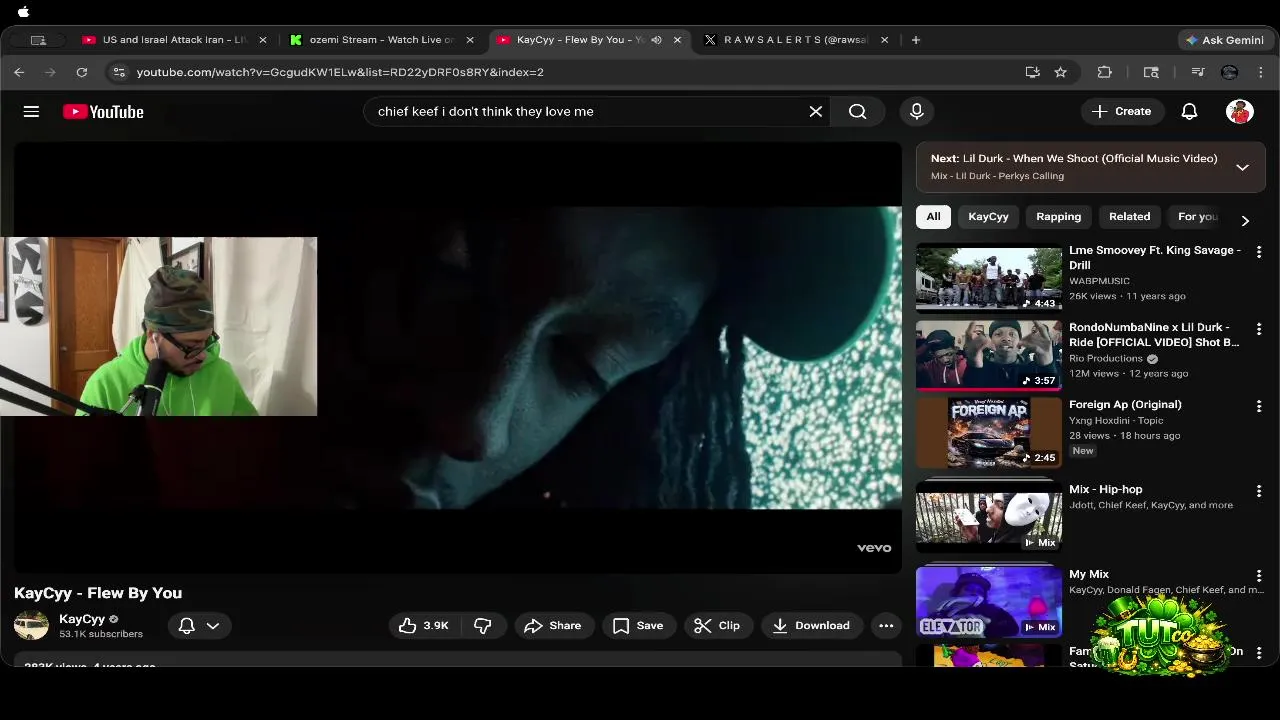Viewport: 1280px width, 720px height.
Task: Dislike the video with thumbs down
Action: click(483, 625)
